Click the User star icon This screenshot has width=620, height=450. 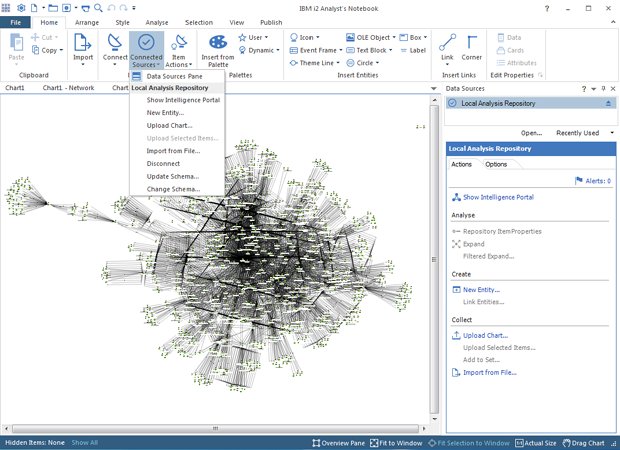pyautogui.click(x=242, y=38)
